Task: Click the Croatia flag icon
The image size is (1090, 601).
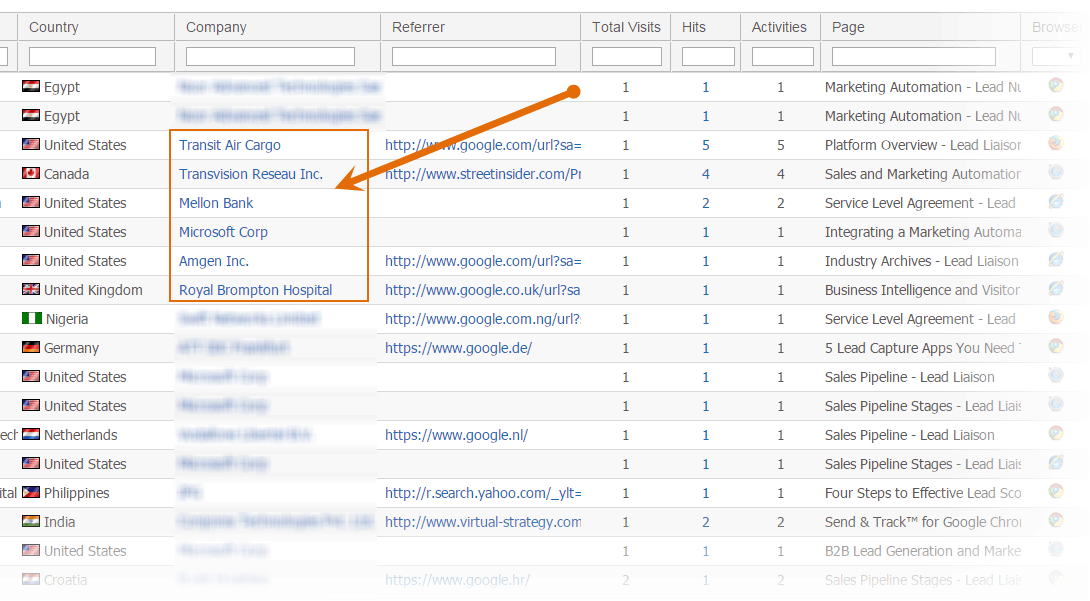Action: click(x=31, y=579)
